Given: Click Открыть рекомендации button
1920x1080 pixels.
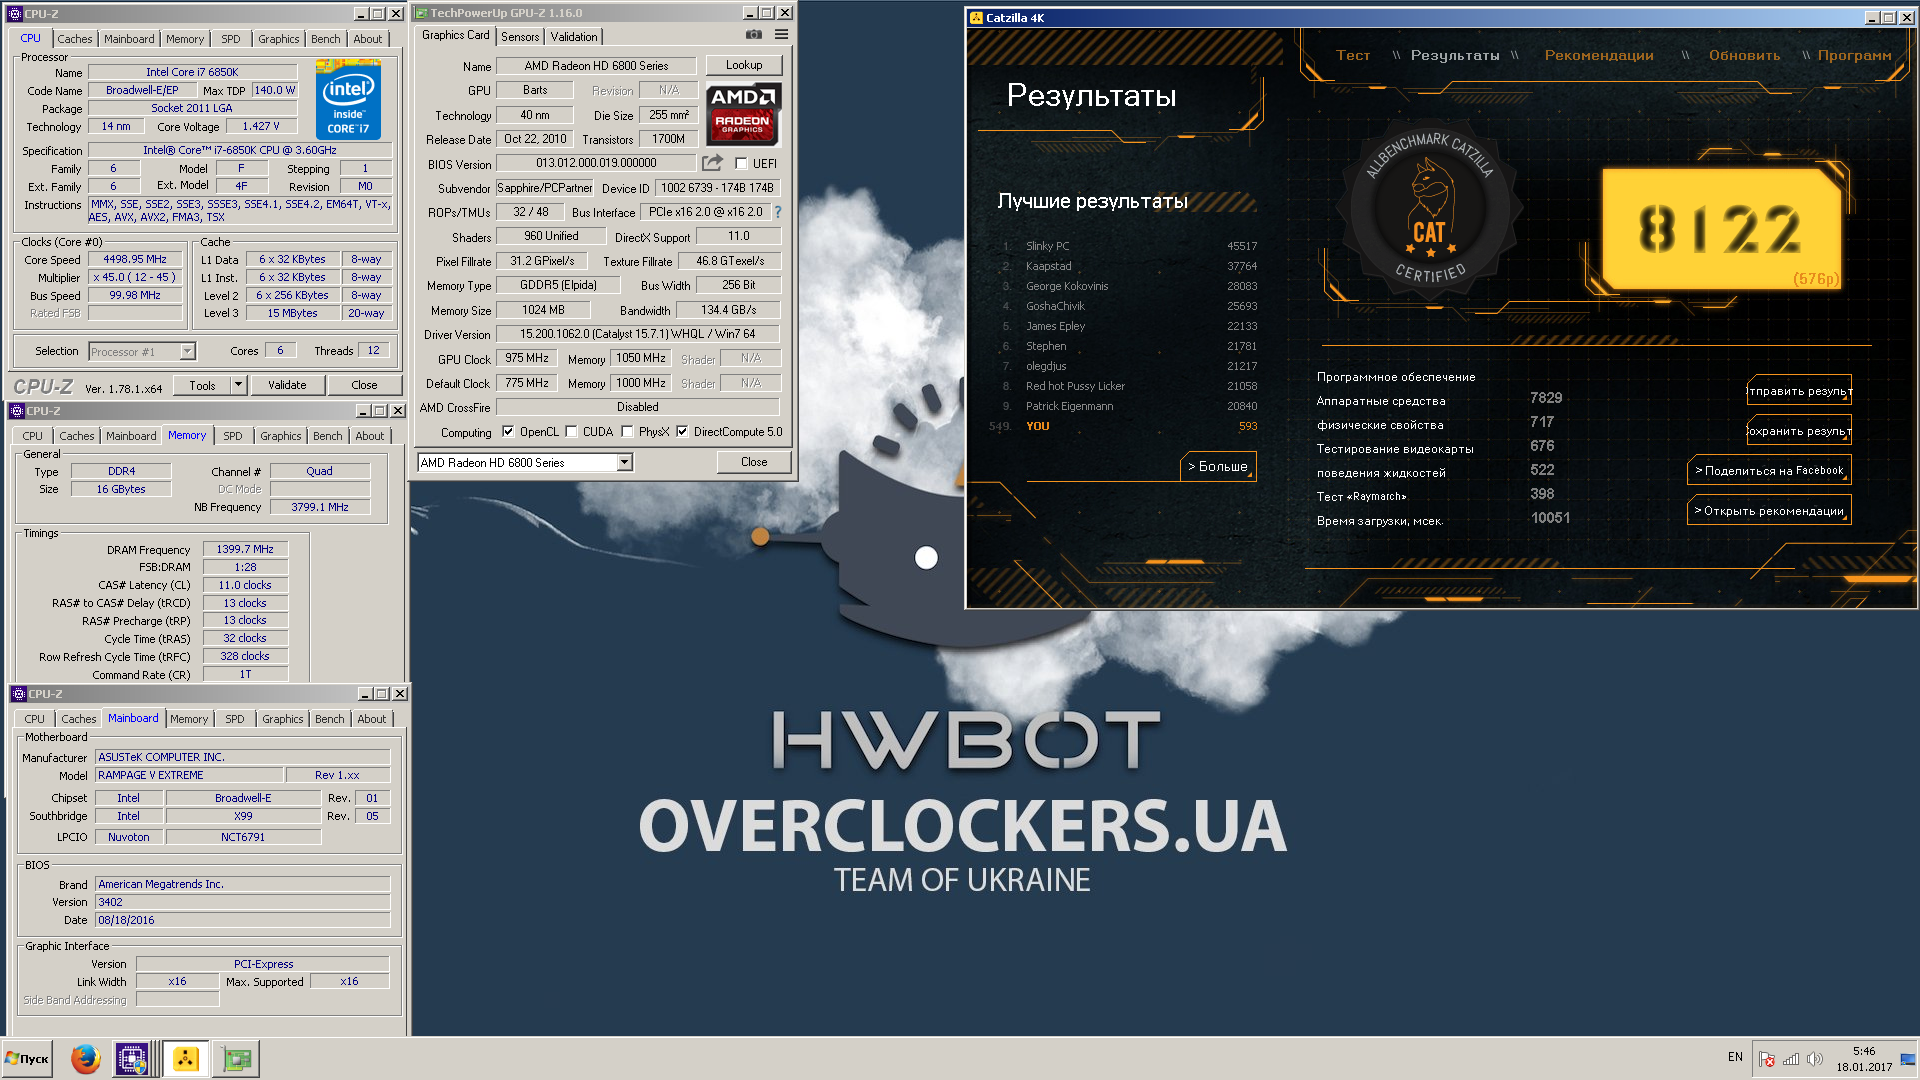Looking at the screenshot, I should pos(1769,511).
